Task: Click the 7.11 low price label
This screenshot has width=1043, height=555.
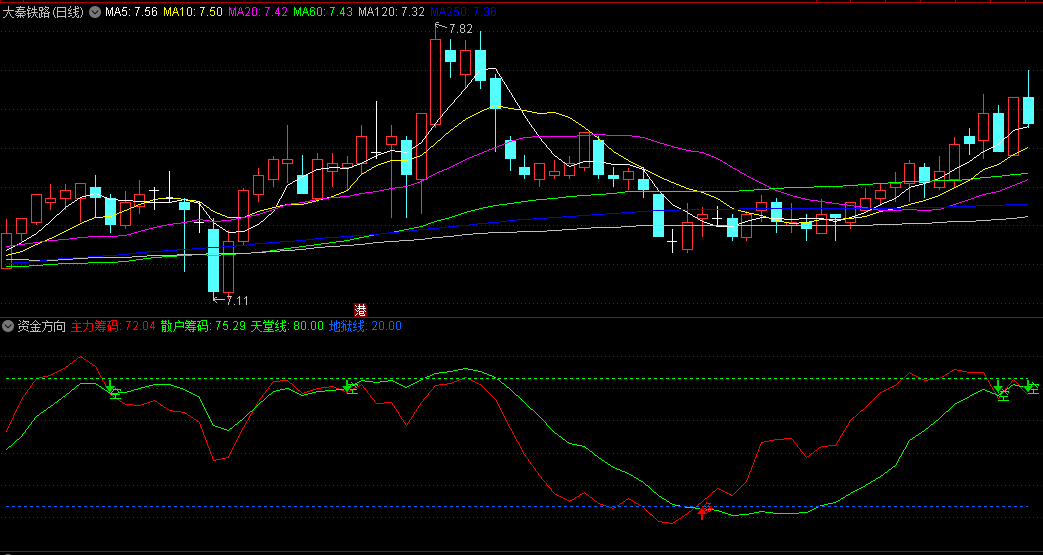Action: [237, 300]
